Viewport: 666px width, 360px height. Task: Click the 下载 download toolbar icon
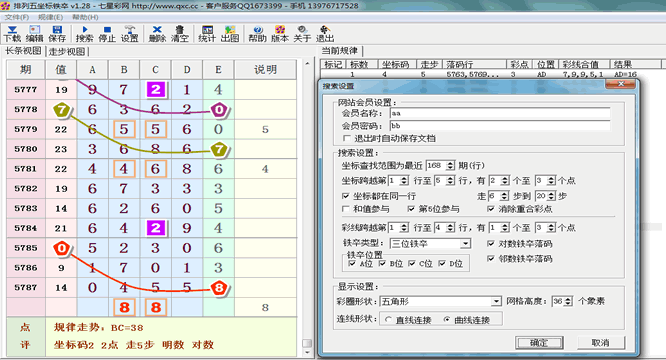pyautogui.click(x=12, y=34)
